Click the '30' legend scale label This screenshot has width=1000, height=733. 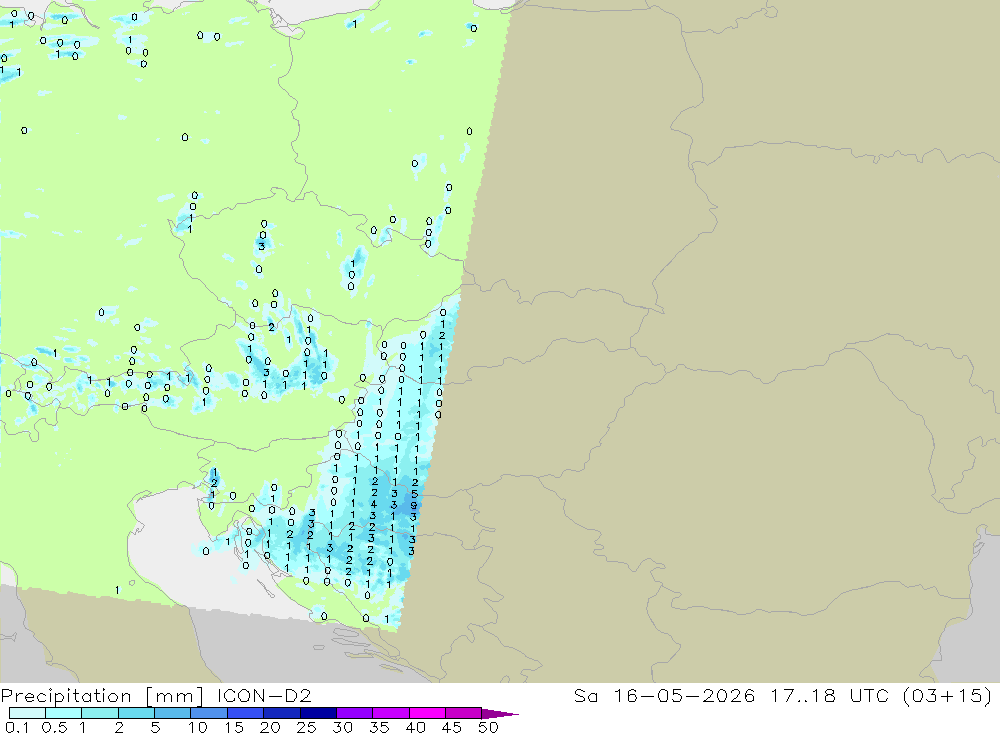342,727
